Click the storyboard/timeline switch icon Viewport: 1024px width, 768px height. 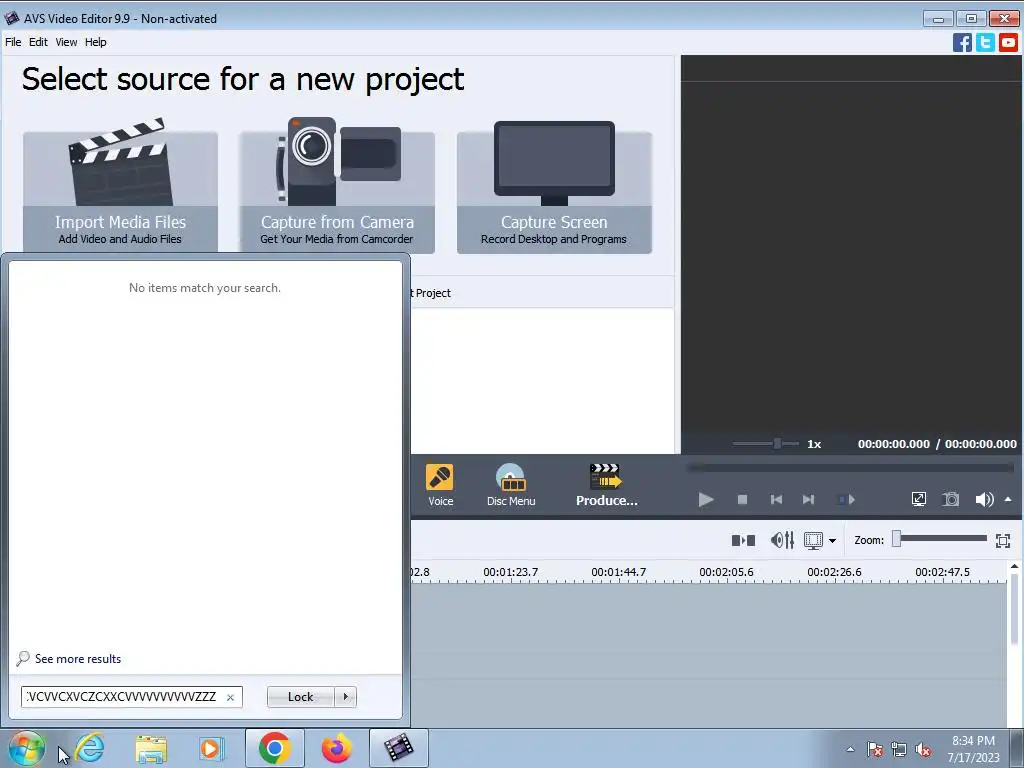[x=743, y=540]
